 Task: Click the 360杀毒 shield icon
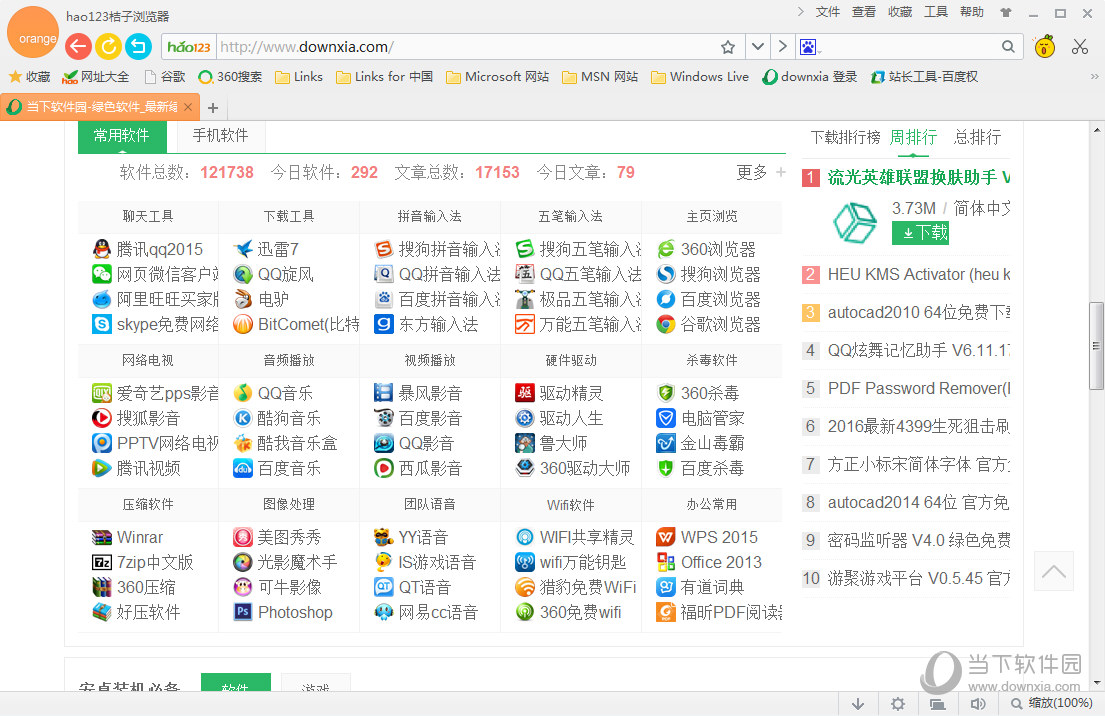tap(666, 393)
